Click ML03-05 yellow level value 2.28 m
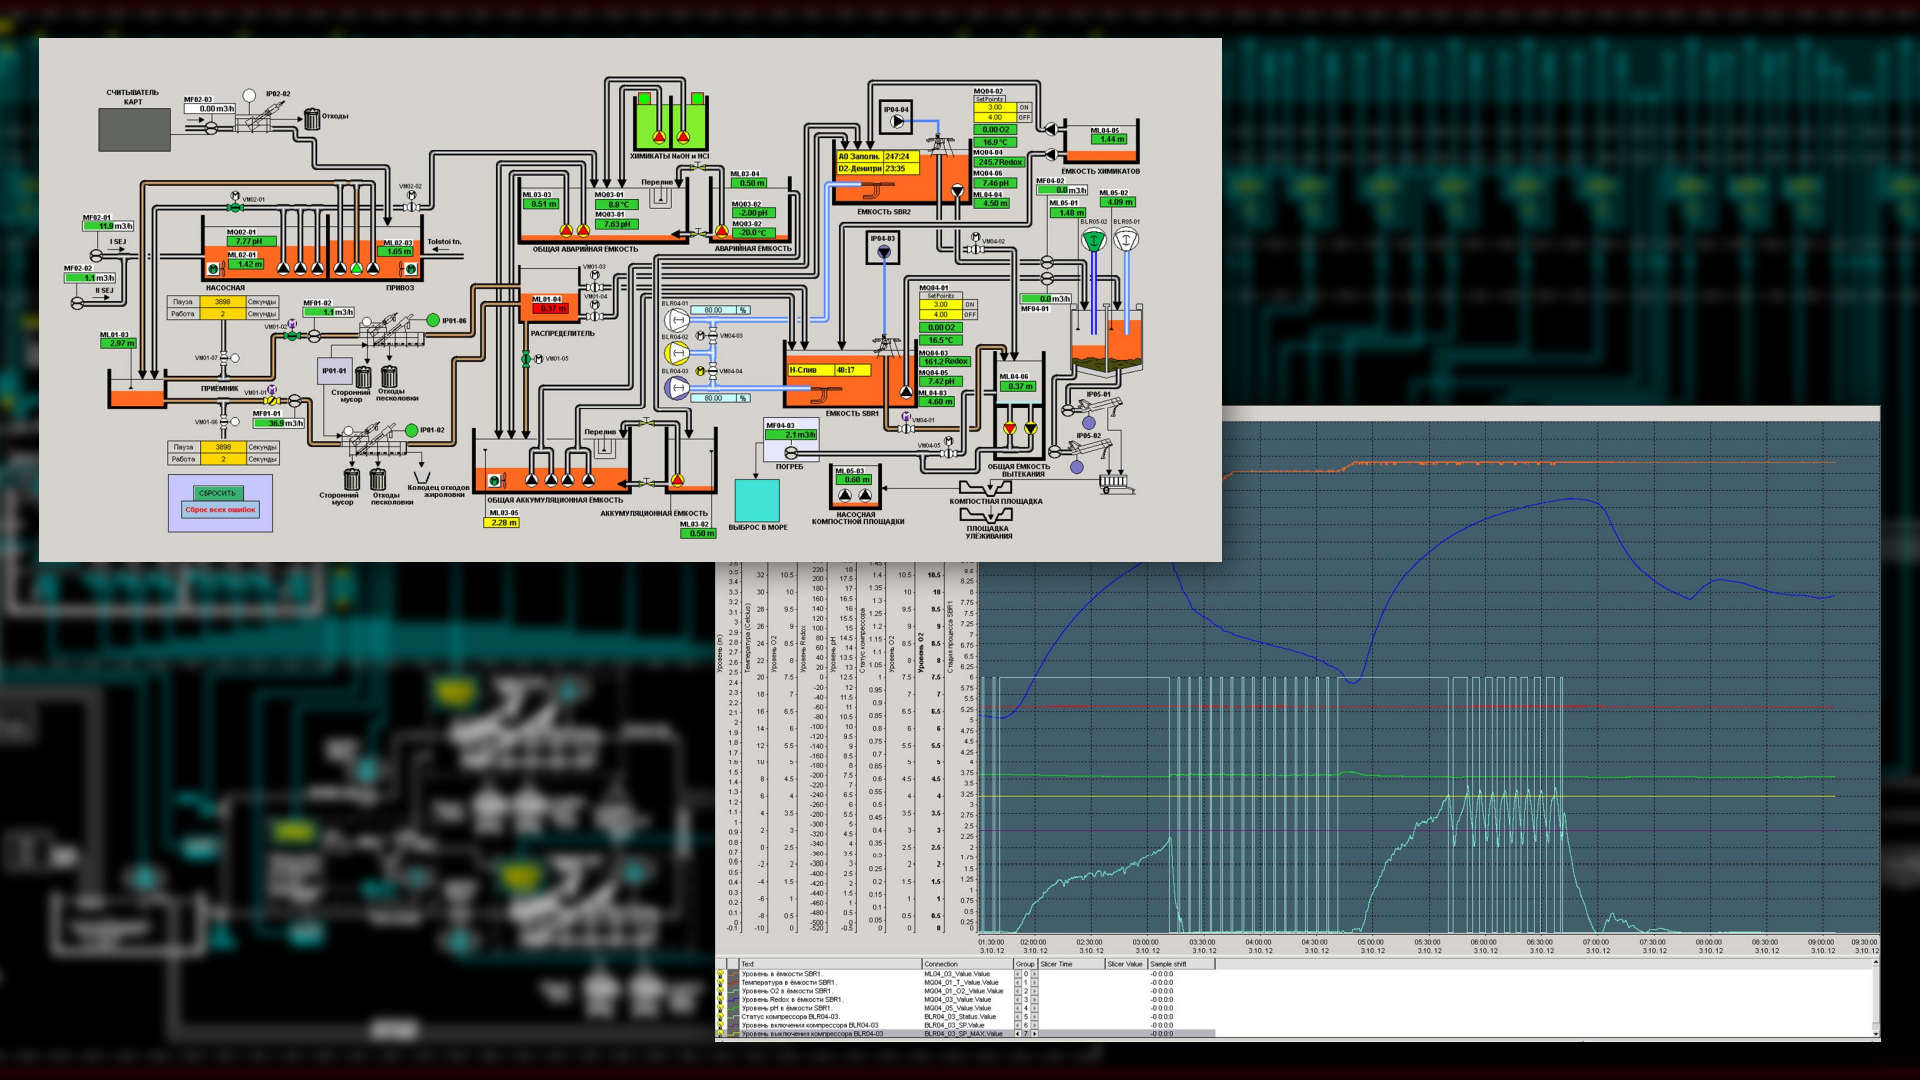 click(x=501, y=523)
